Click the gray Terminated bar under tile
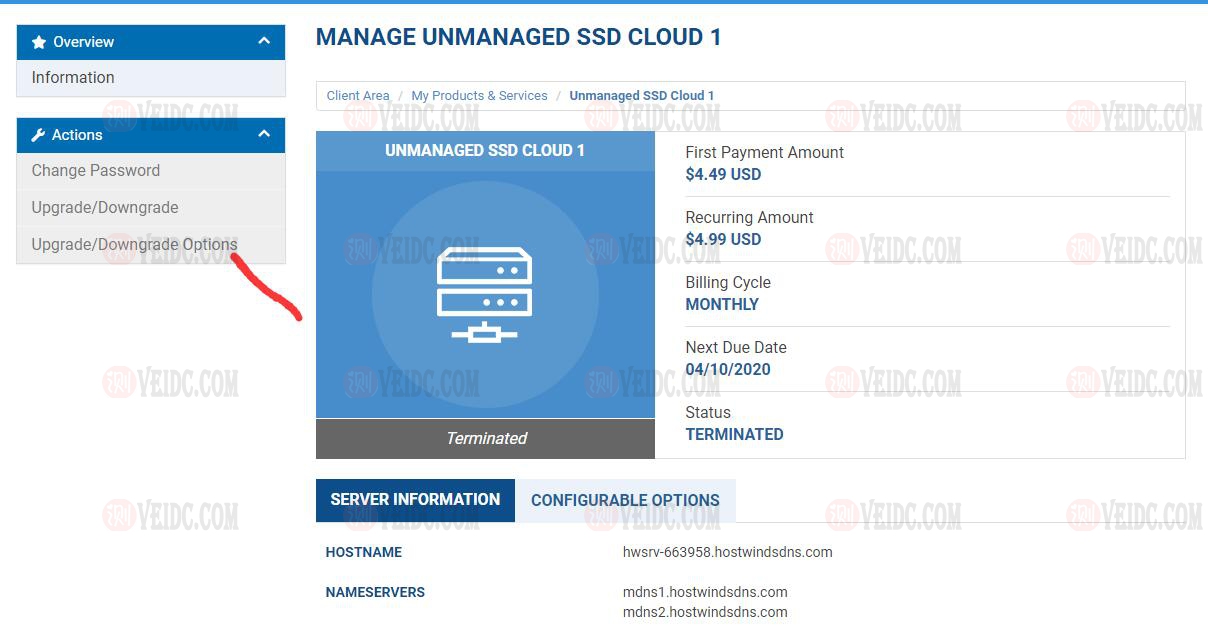This screenshot has width=1208, height=635. click(486, 438)
